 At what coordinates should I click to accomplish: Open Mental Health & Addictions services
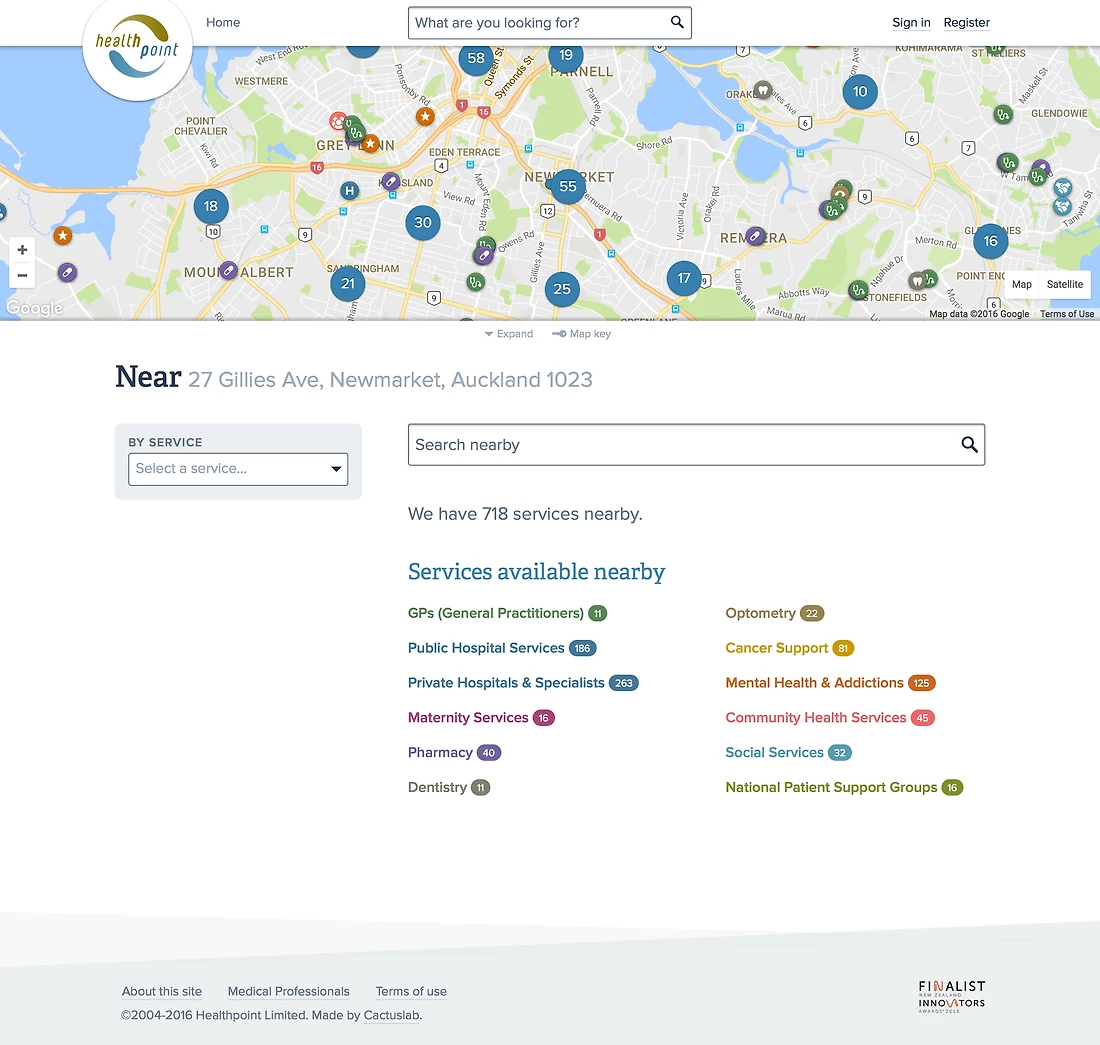(x=814, y=683)
